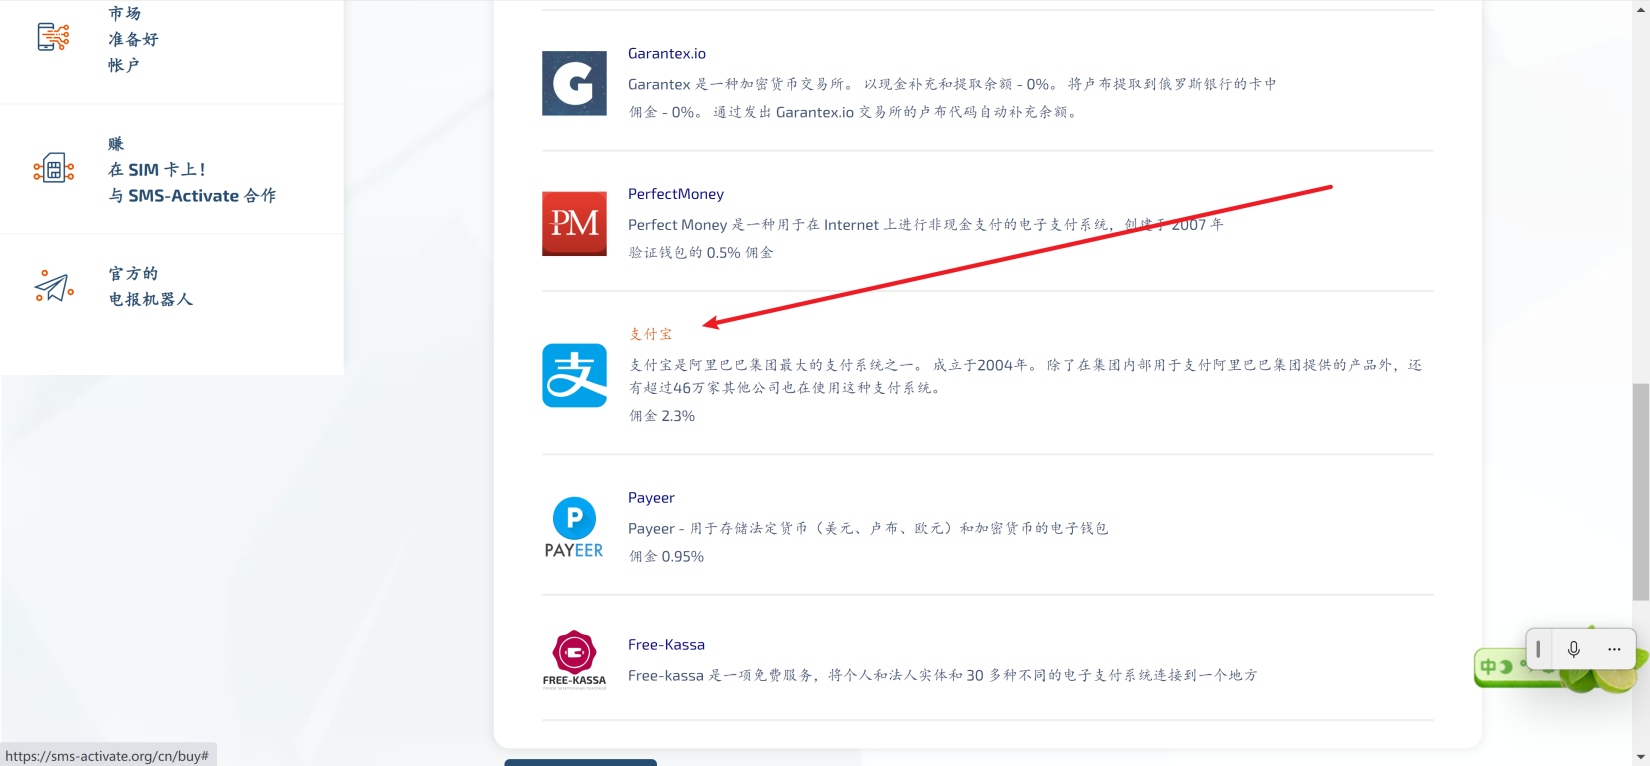This screenshot has height=766, width=1650.
Task: Click the SIM card earn icon in sidebar
Action: [x=54, y=169]
